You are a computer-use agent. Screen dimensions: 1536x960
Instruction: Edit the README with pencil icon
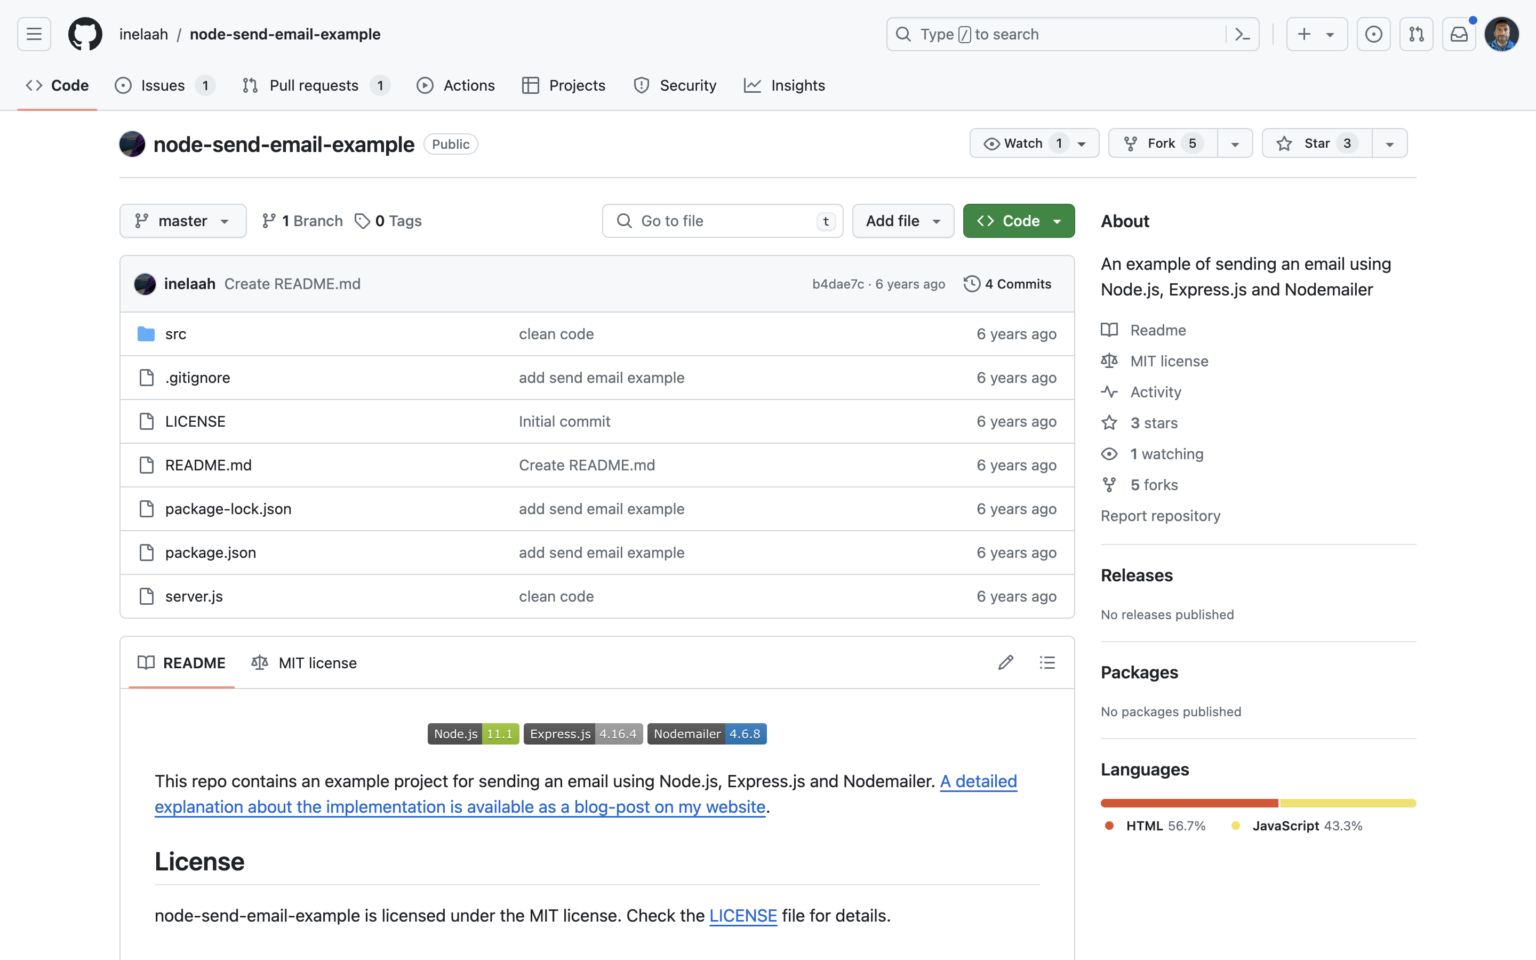pyautogui.click(x=1006, y=662)
